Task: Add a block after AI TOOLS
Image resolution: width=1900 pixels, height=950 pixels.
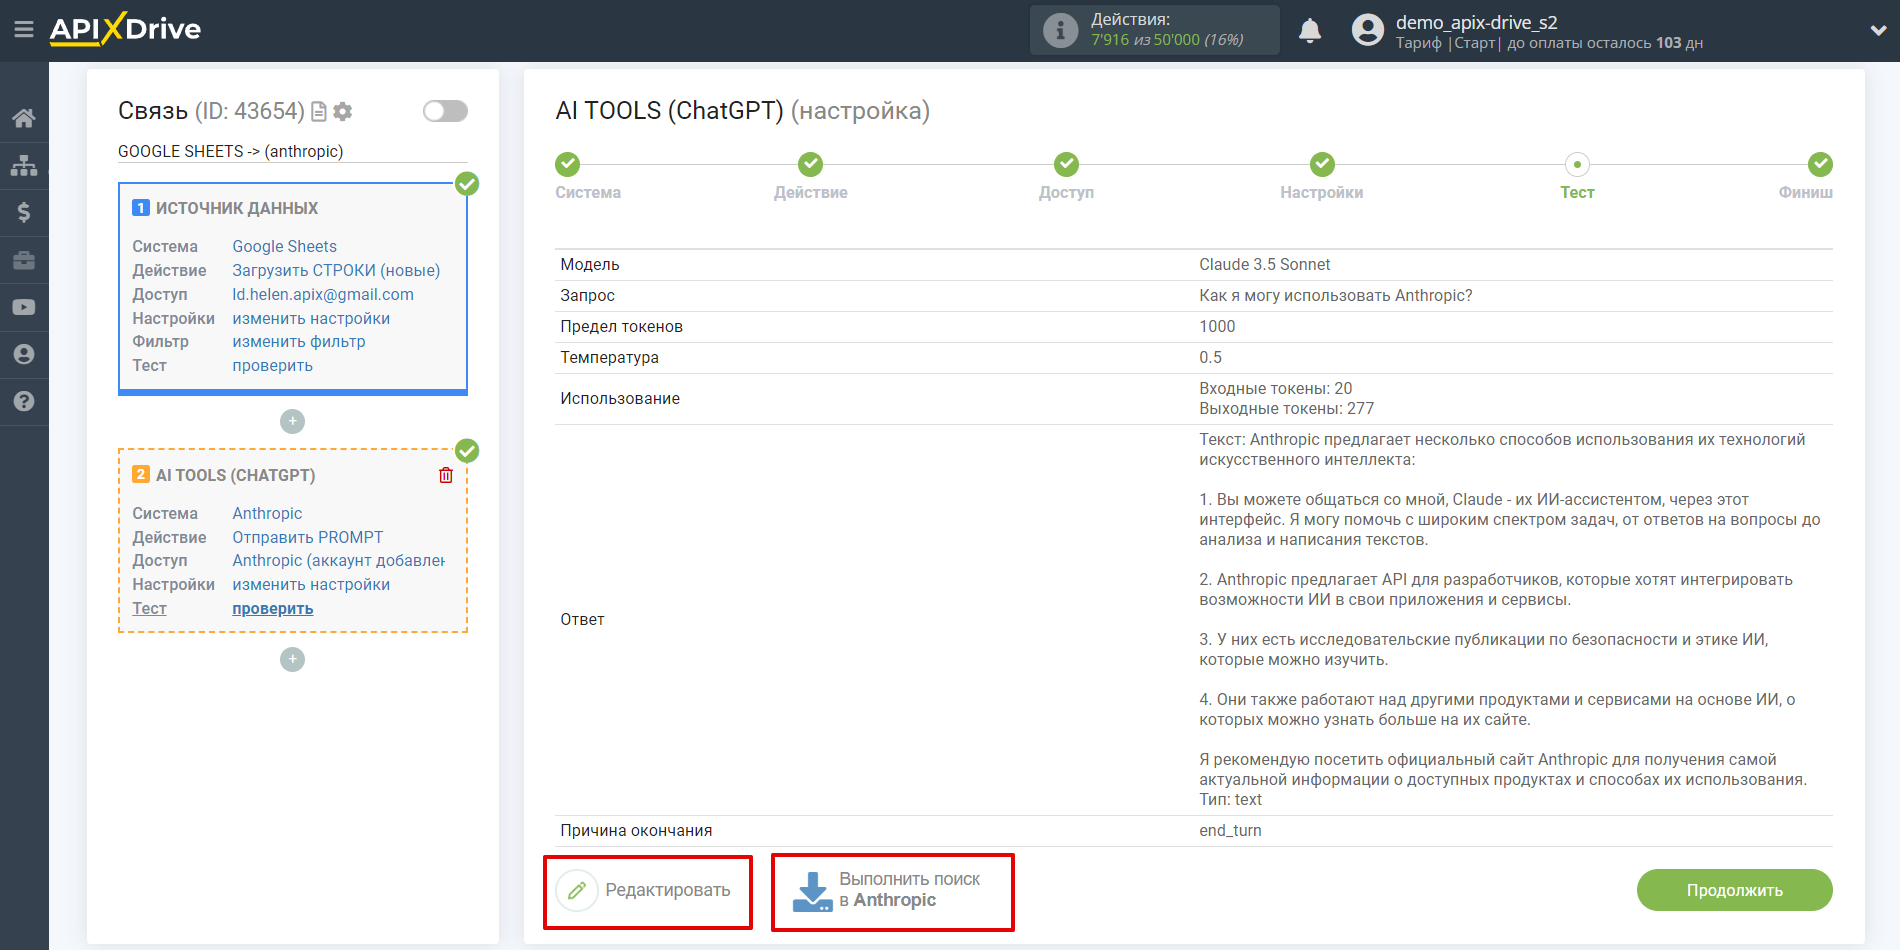Action: (292, 659)
